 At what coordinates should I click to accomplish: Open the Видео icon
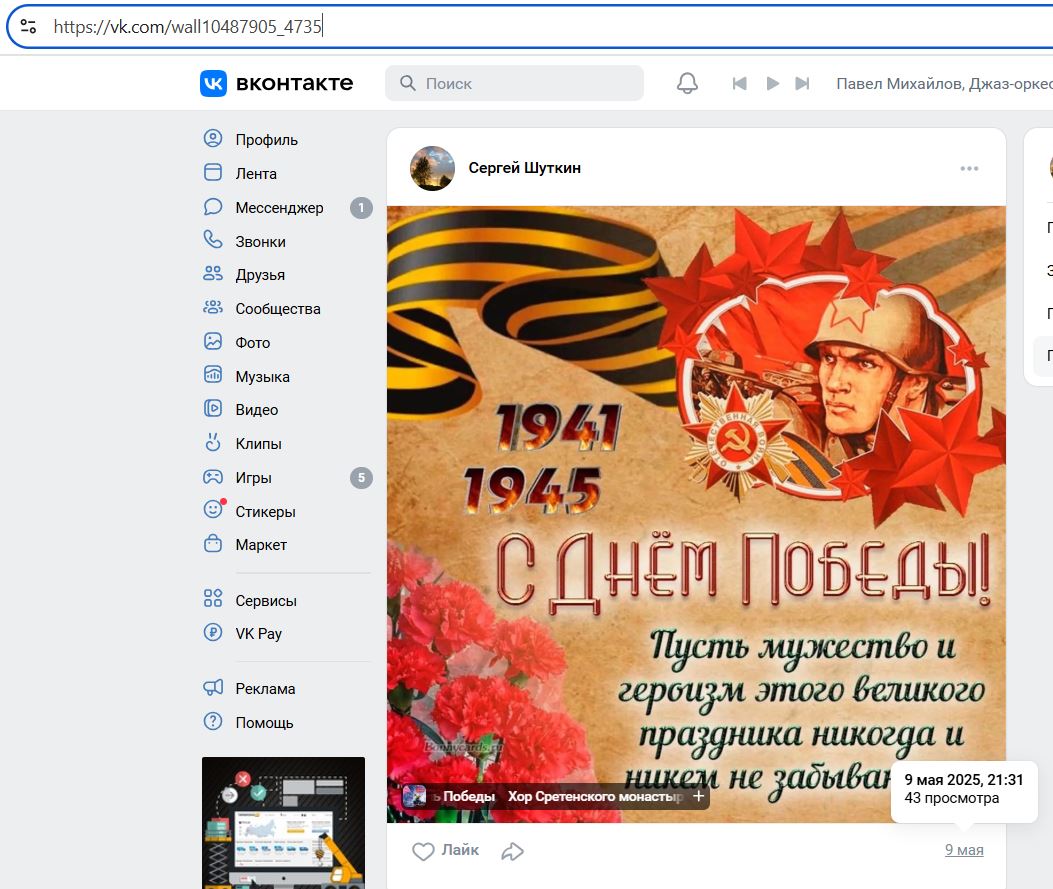click(213, 409)
